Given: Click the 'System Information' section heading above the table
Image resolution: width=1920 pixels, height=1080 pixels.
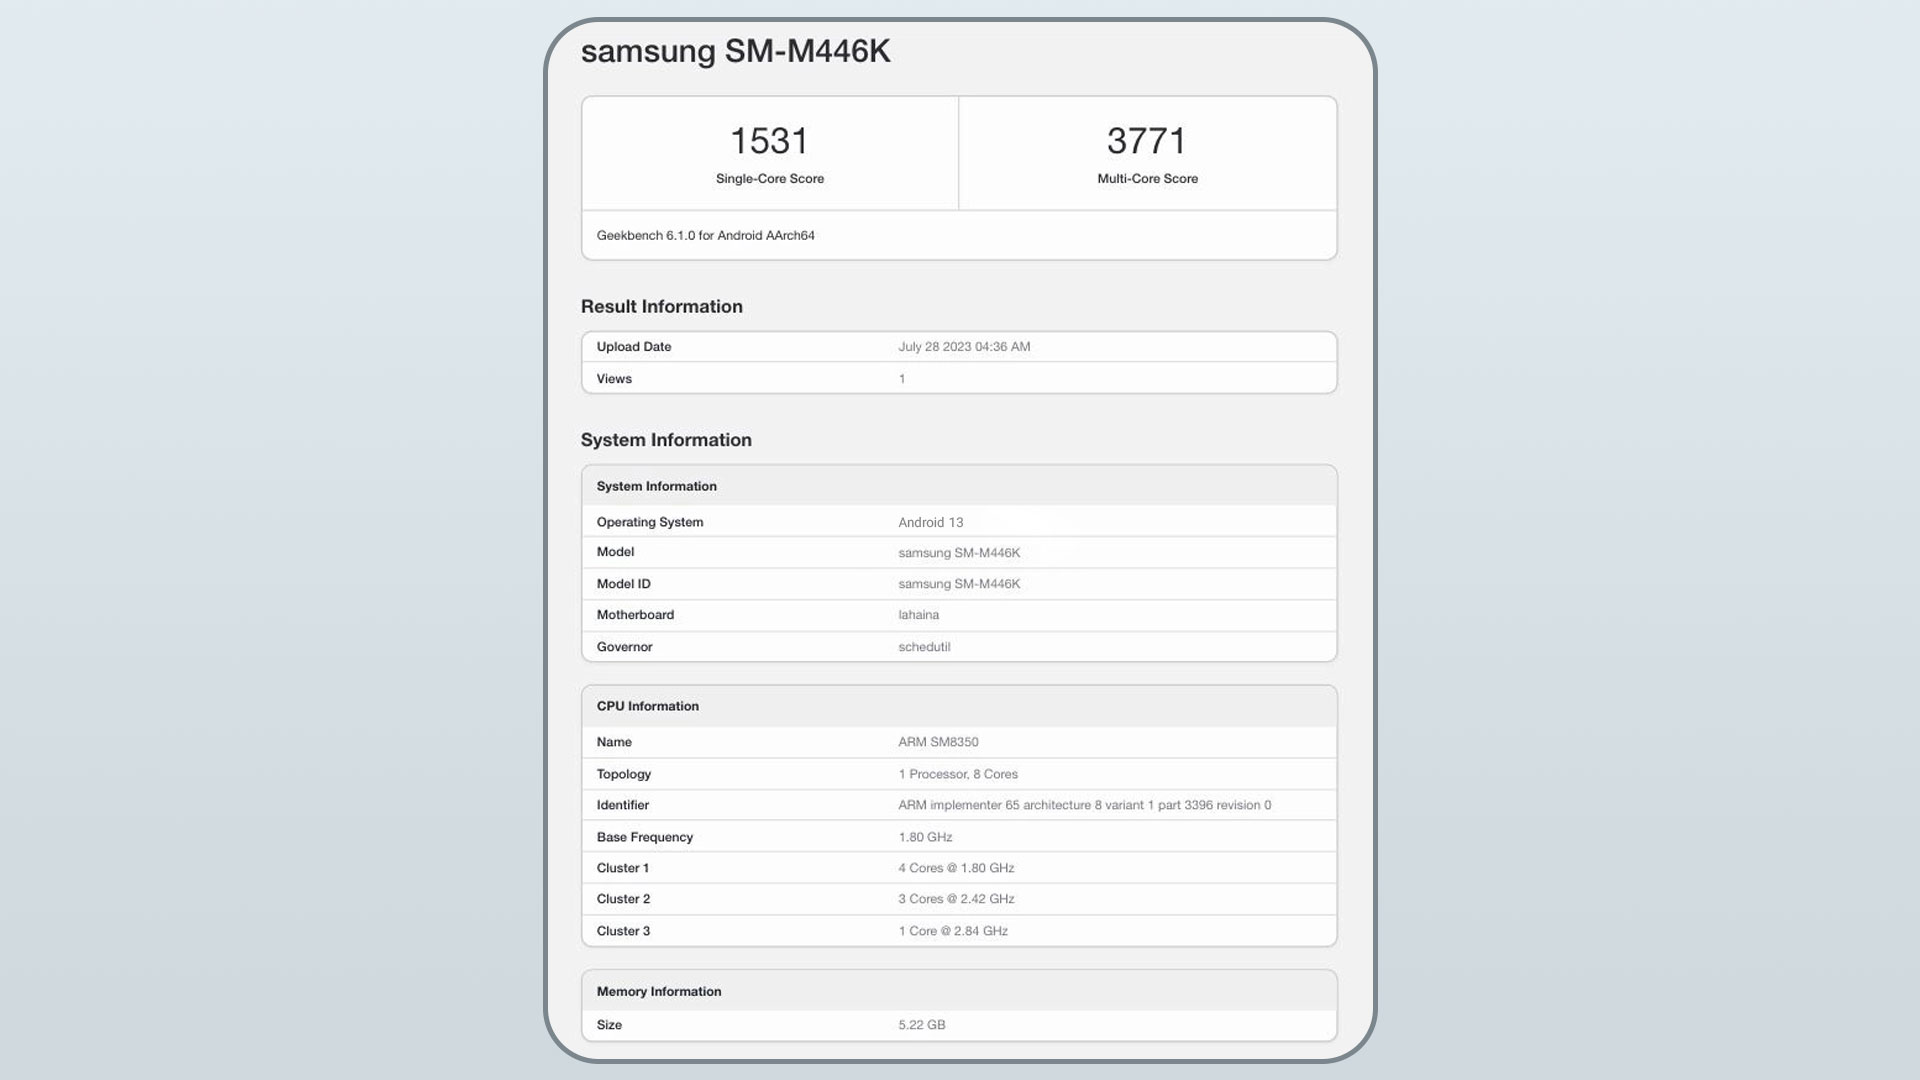Looking at the screenshot, I should click(666, 440).
